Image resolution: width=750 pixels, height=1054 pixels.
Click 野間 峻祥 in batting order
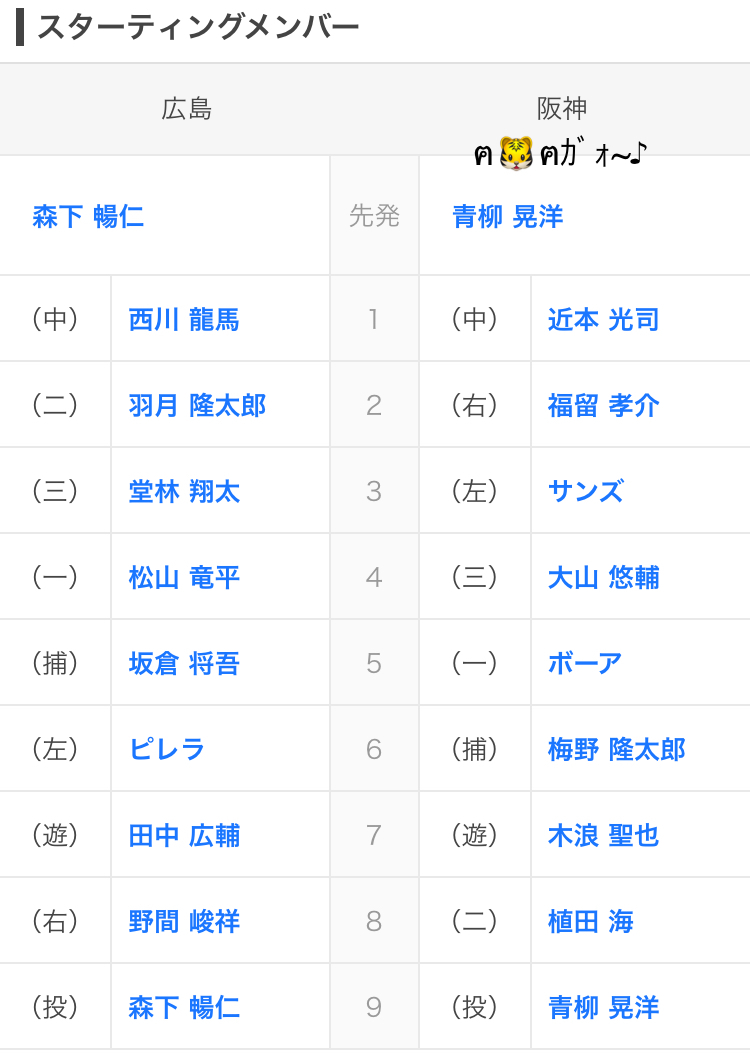click(x=184, y=922)
